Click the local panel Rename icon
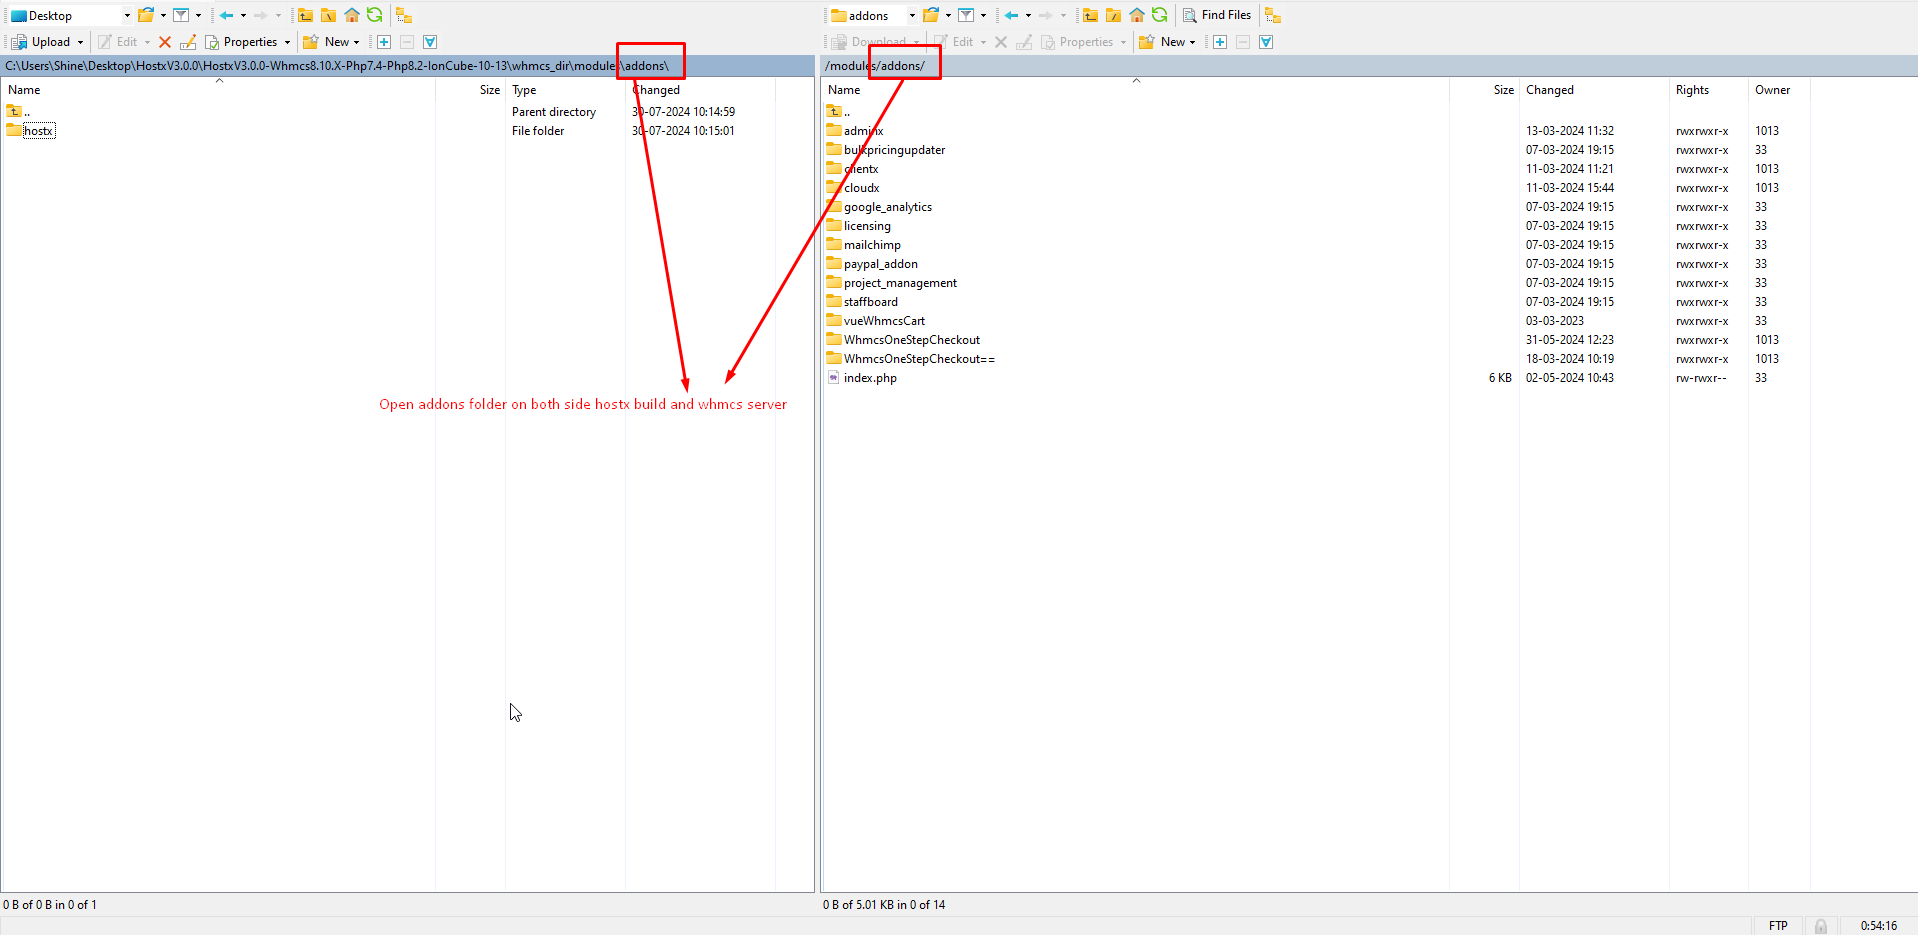The image size is (1918, 935). point(188,42)
